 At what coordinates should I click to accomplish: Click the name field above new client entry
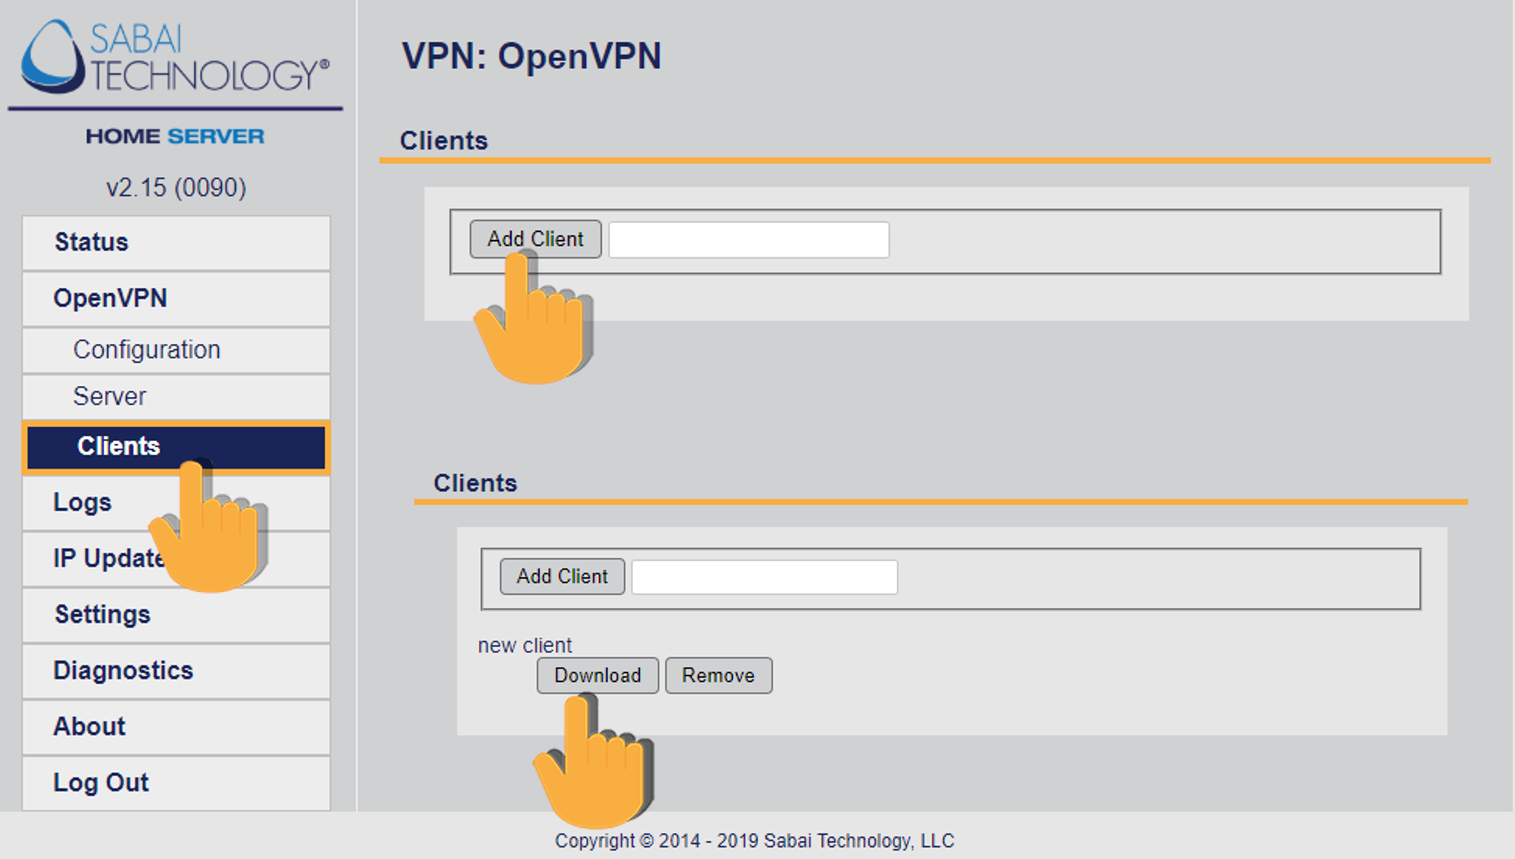764,577
